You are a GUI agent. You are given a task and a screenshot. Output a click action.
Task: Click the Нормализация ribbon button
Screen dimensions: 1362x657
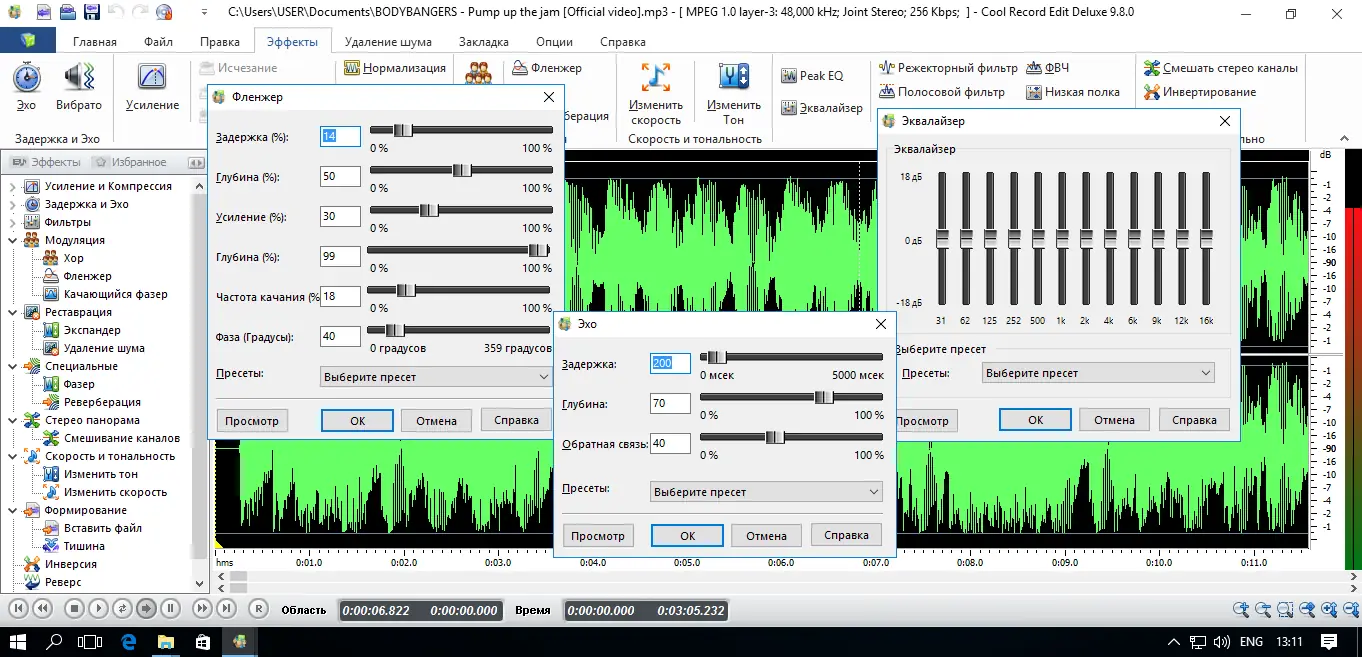pyautogui.click(x=395, y=68)
